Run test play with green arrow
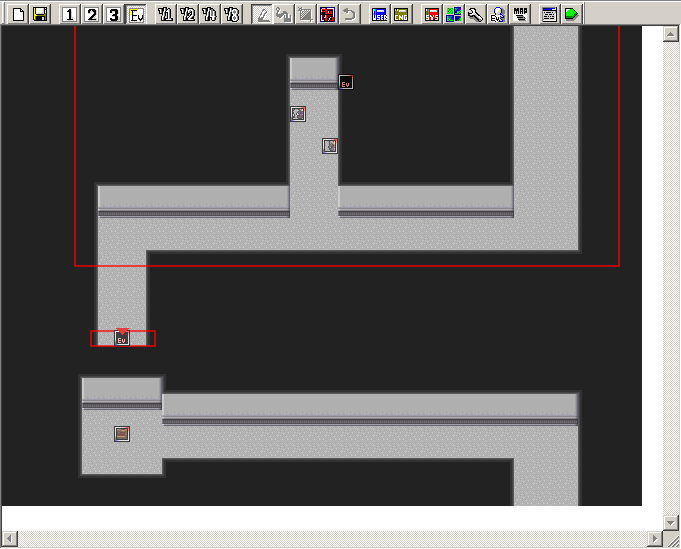This screenshot has height=549, width=681. (x=571, y=14)
